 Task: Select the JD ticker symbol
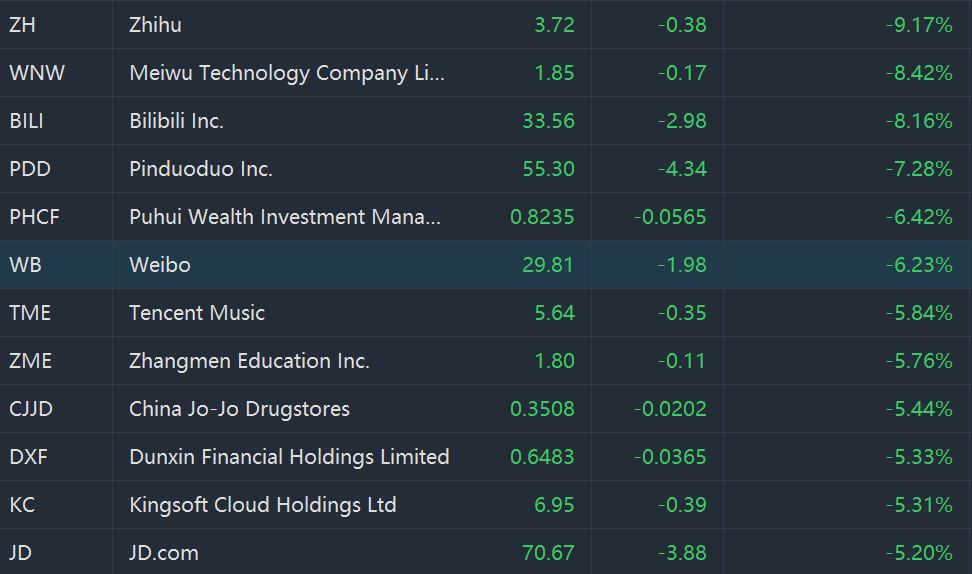click(x=21, y=553)
